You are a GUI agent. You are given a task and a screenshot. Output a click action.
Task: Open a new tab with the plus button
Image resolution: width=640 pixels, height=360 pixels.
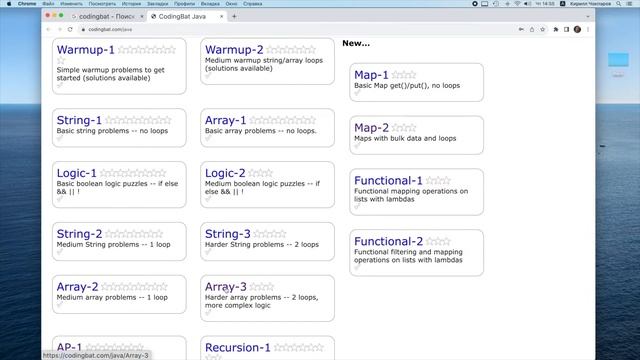[x=234, y=16]
